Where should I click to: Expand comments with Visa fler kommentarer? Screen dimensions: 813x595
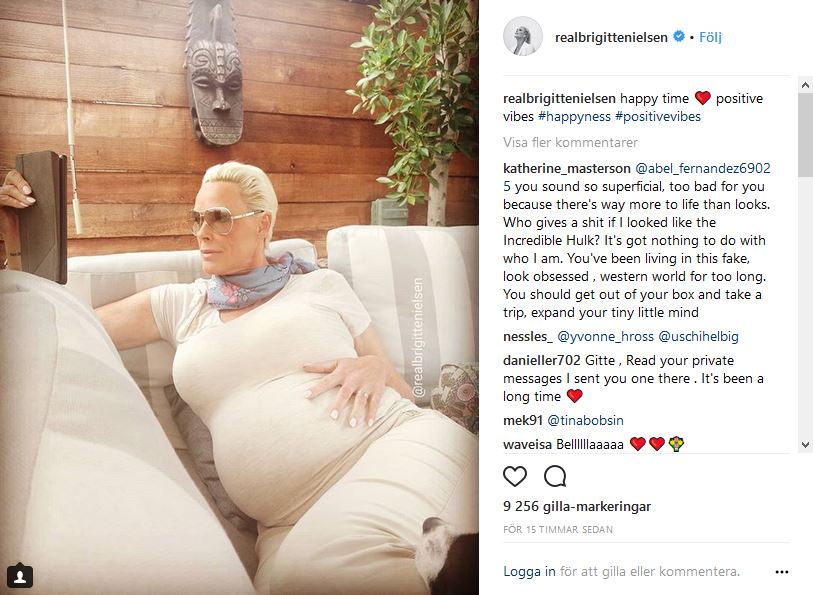coord(570,142)
